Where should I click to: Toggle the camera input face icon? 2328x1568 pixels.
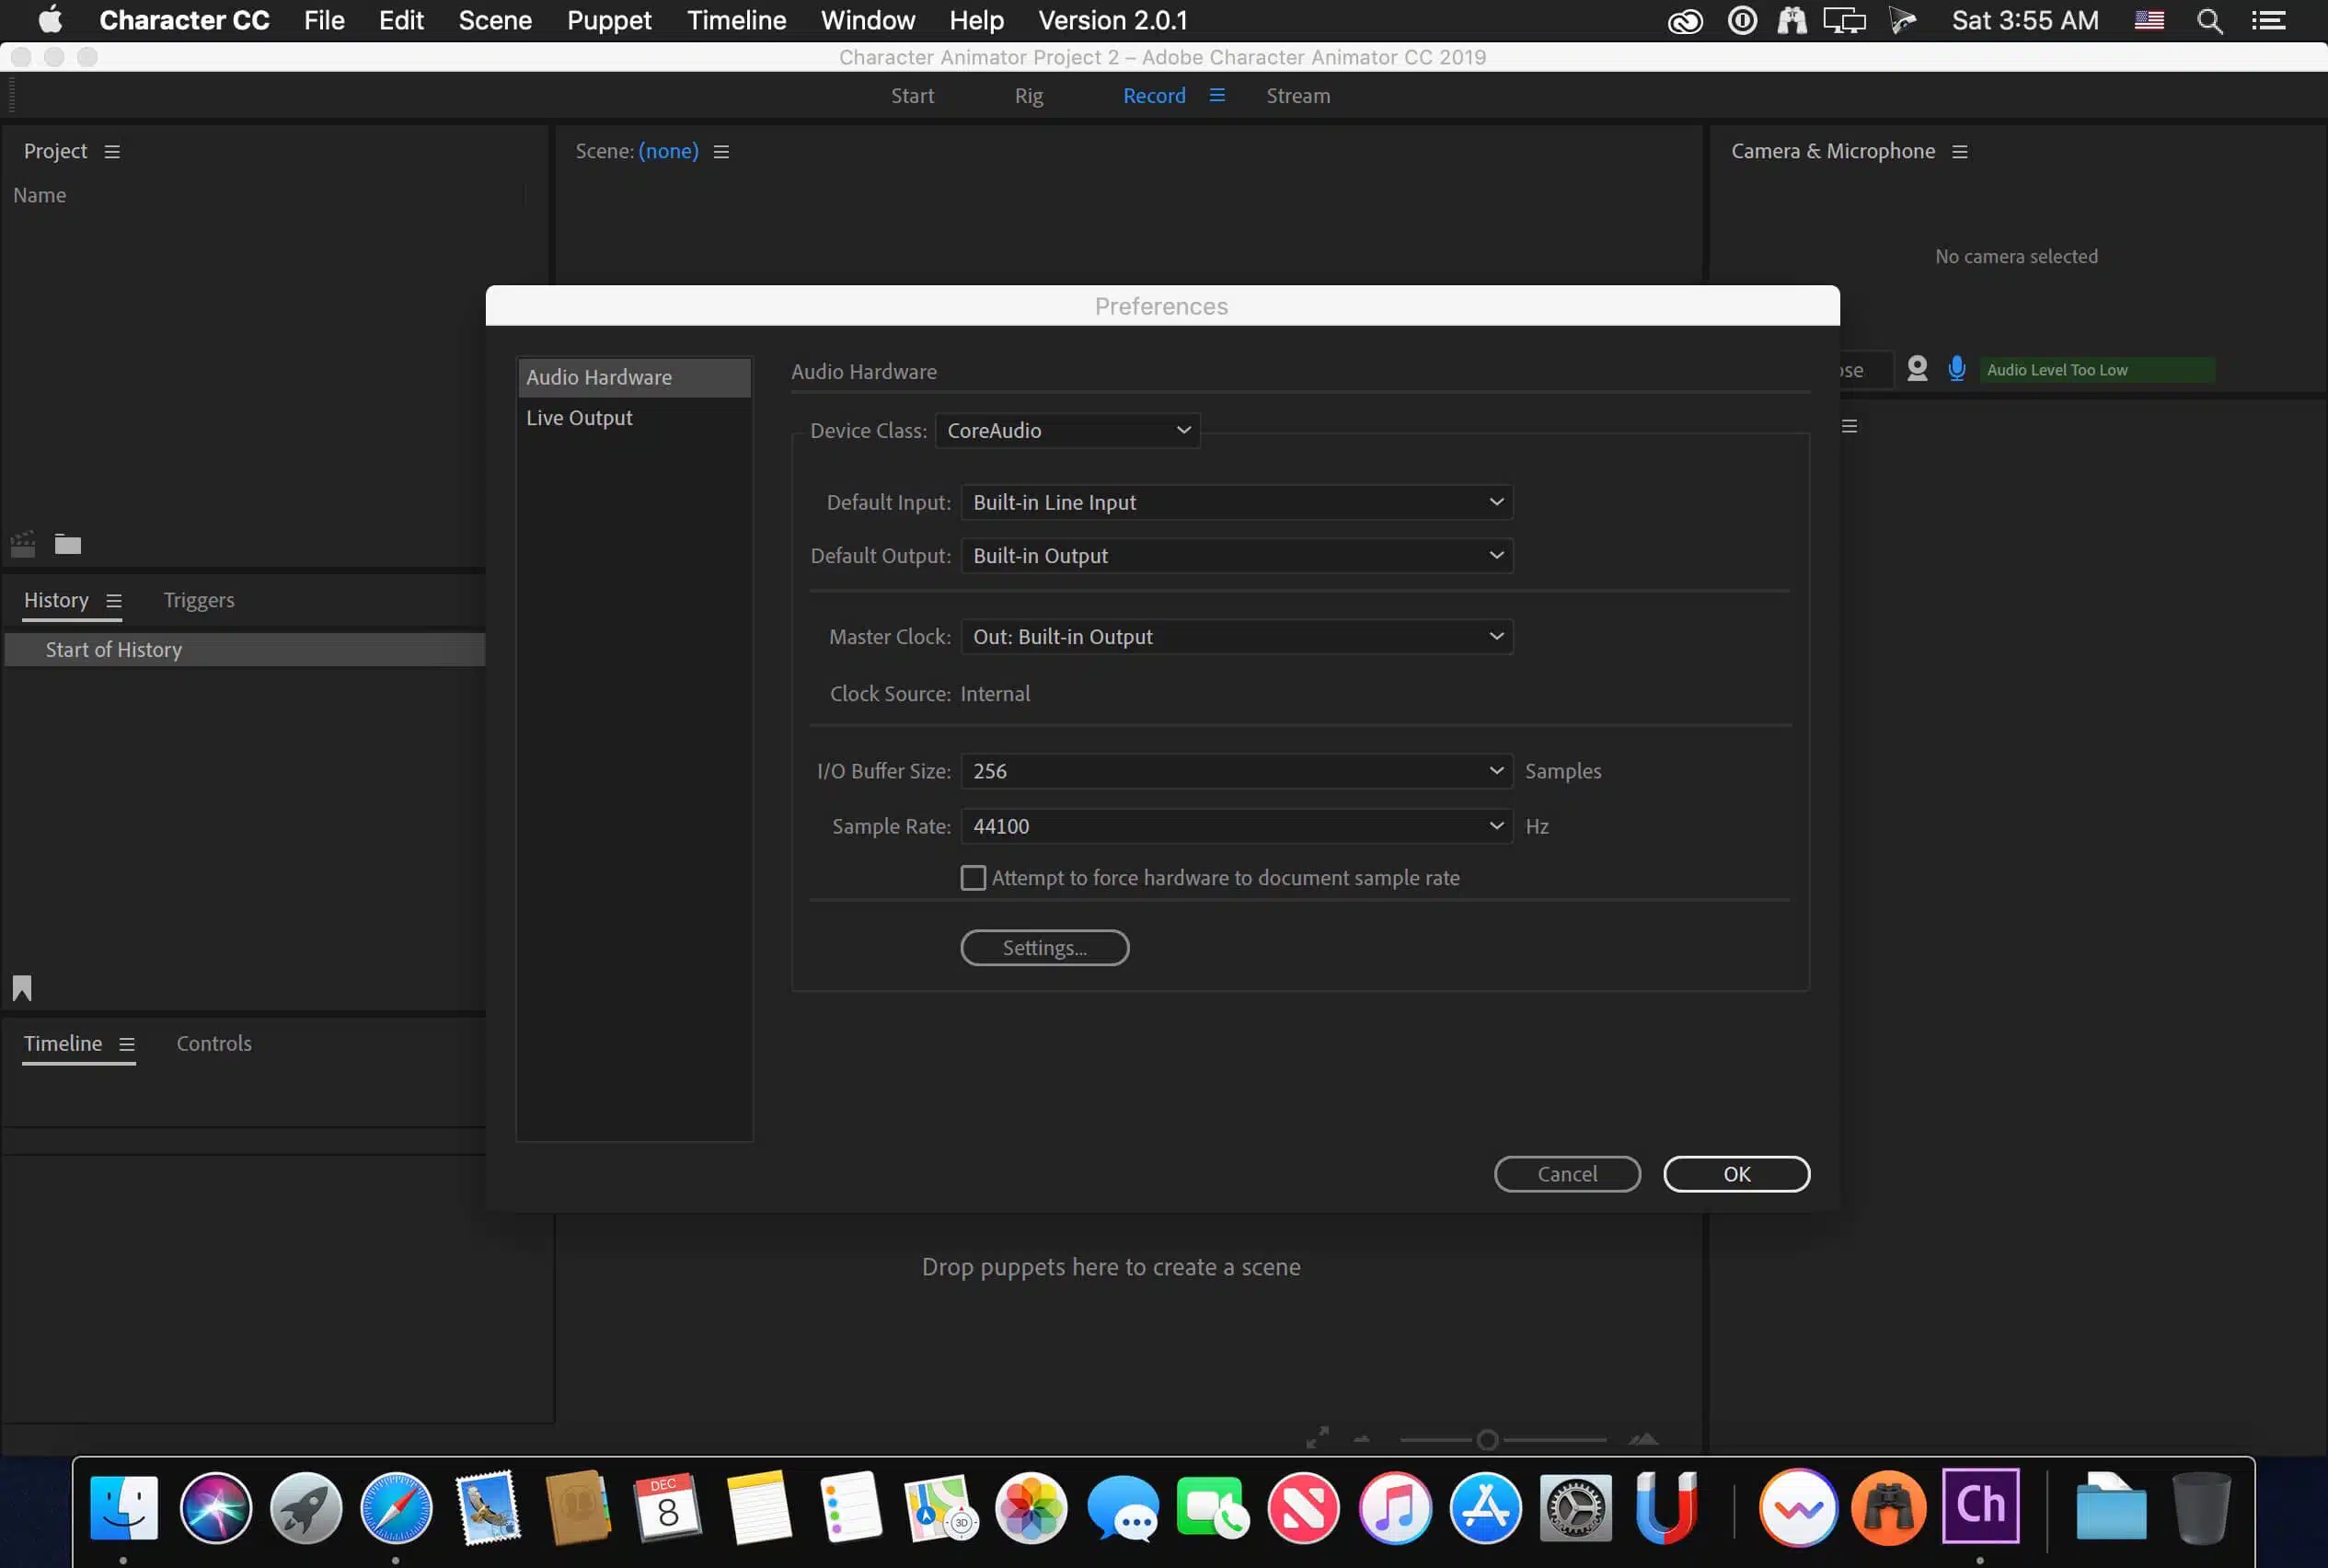coord(1917,369)
